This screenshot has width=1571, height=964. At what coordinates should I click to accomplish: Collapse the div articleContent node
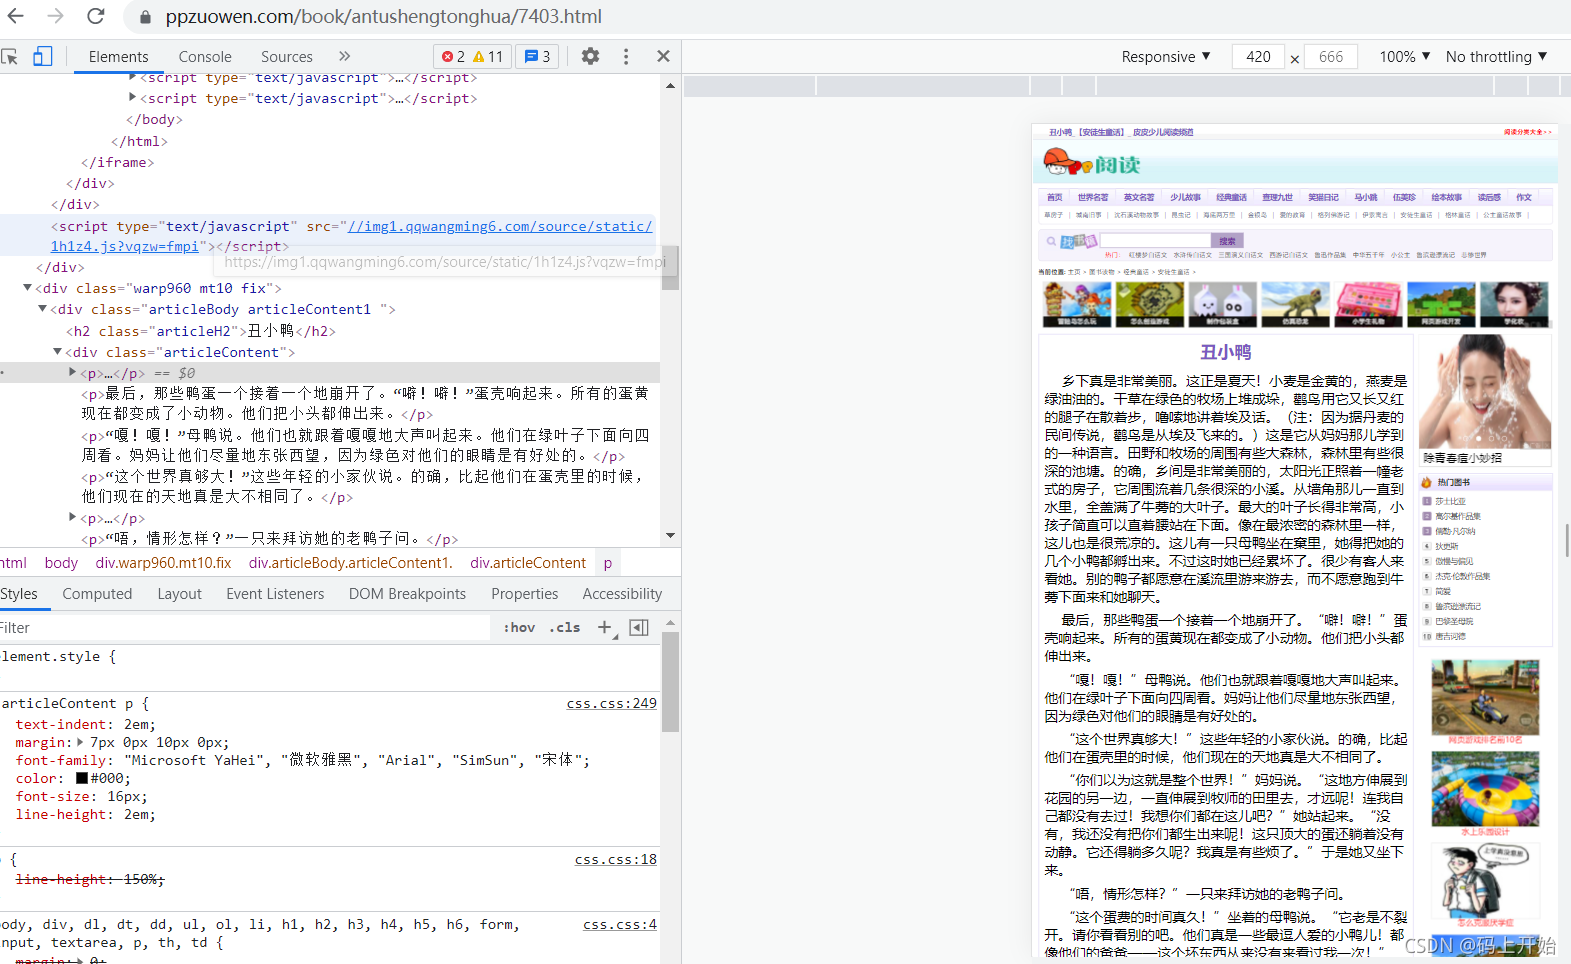(x=57, y=352)
